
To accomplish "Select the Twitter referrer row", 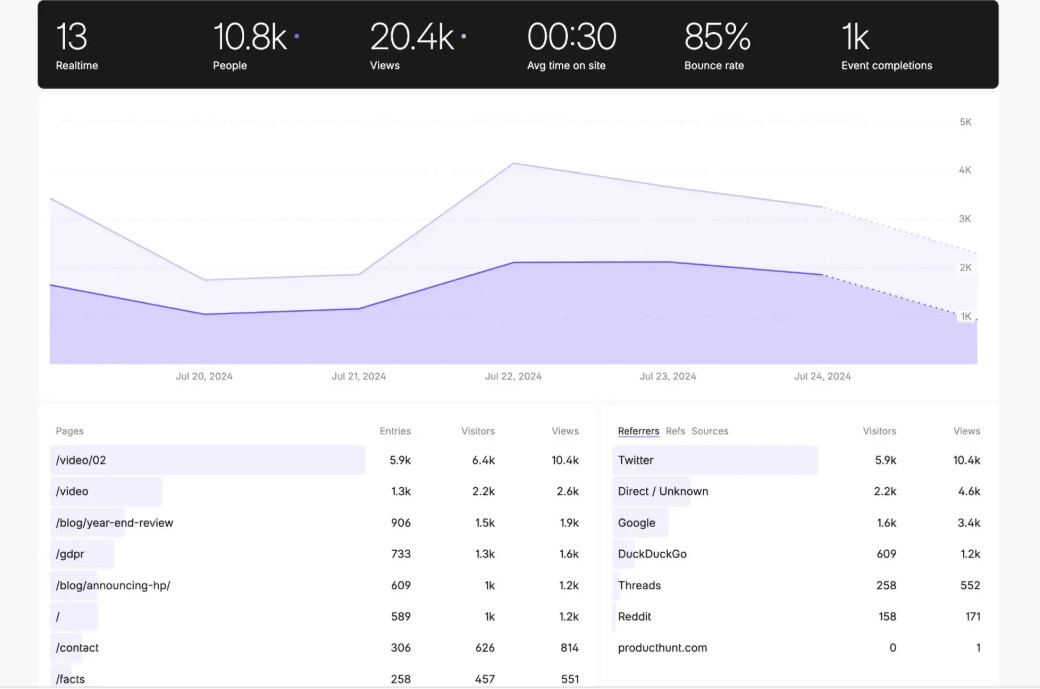I will (638, 460).
